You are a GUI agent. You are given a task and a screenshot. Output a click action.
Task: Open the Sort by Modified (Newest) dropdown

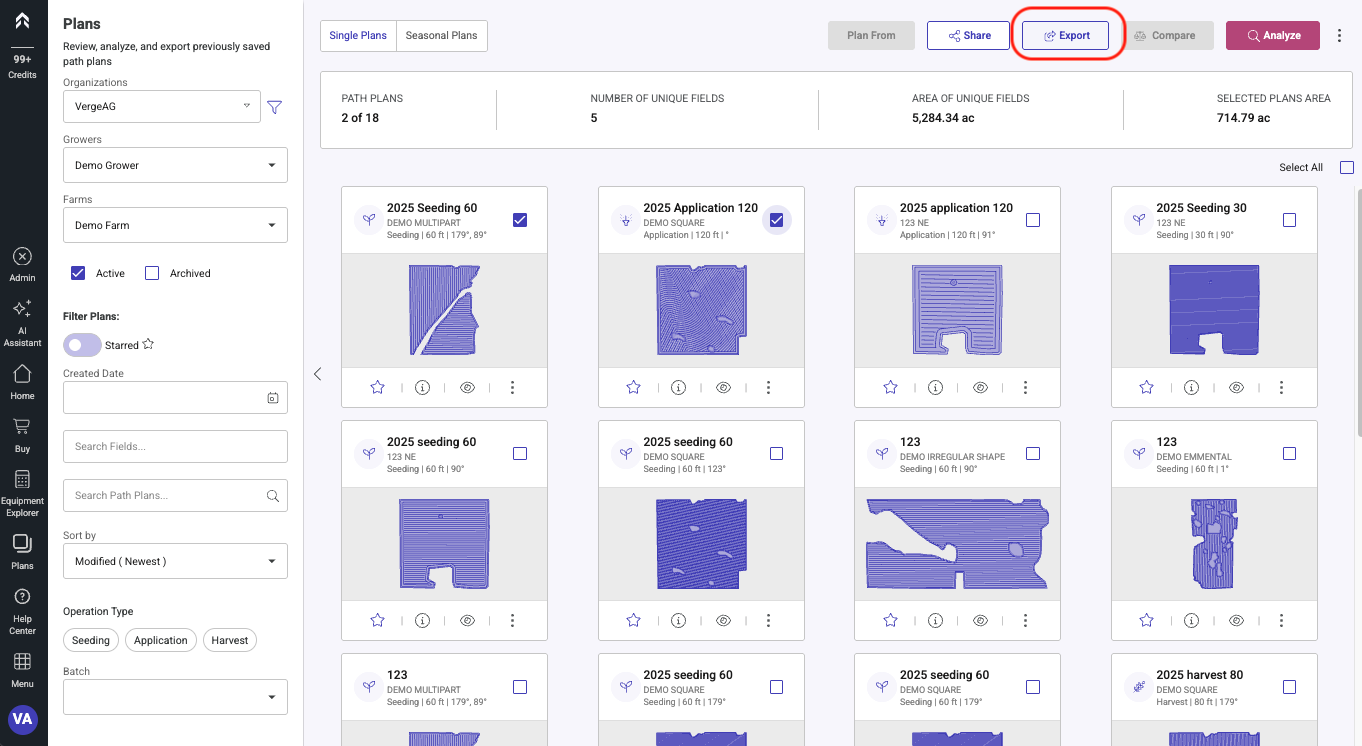point(175,561)
